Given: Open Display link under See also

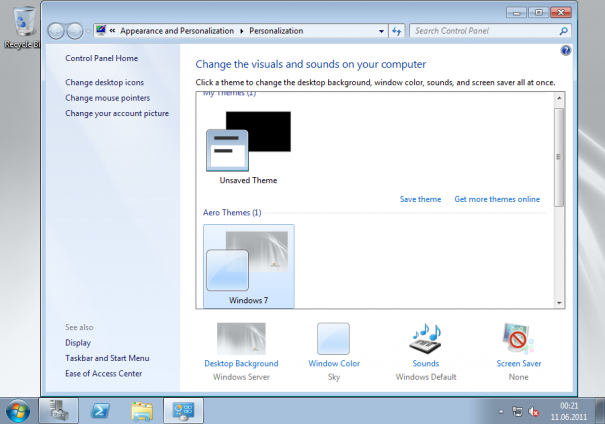Looking at the screenshot, I should [78, 343].
